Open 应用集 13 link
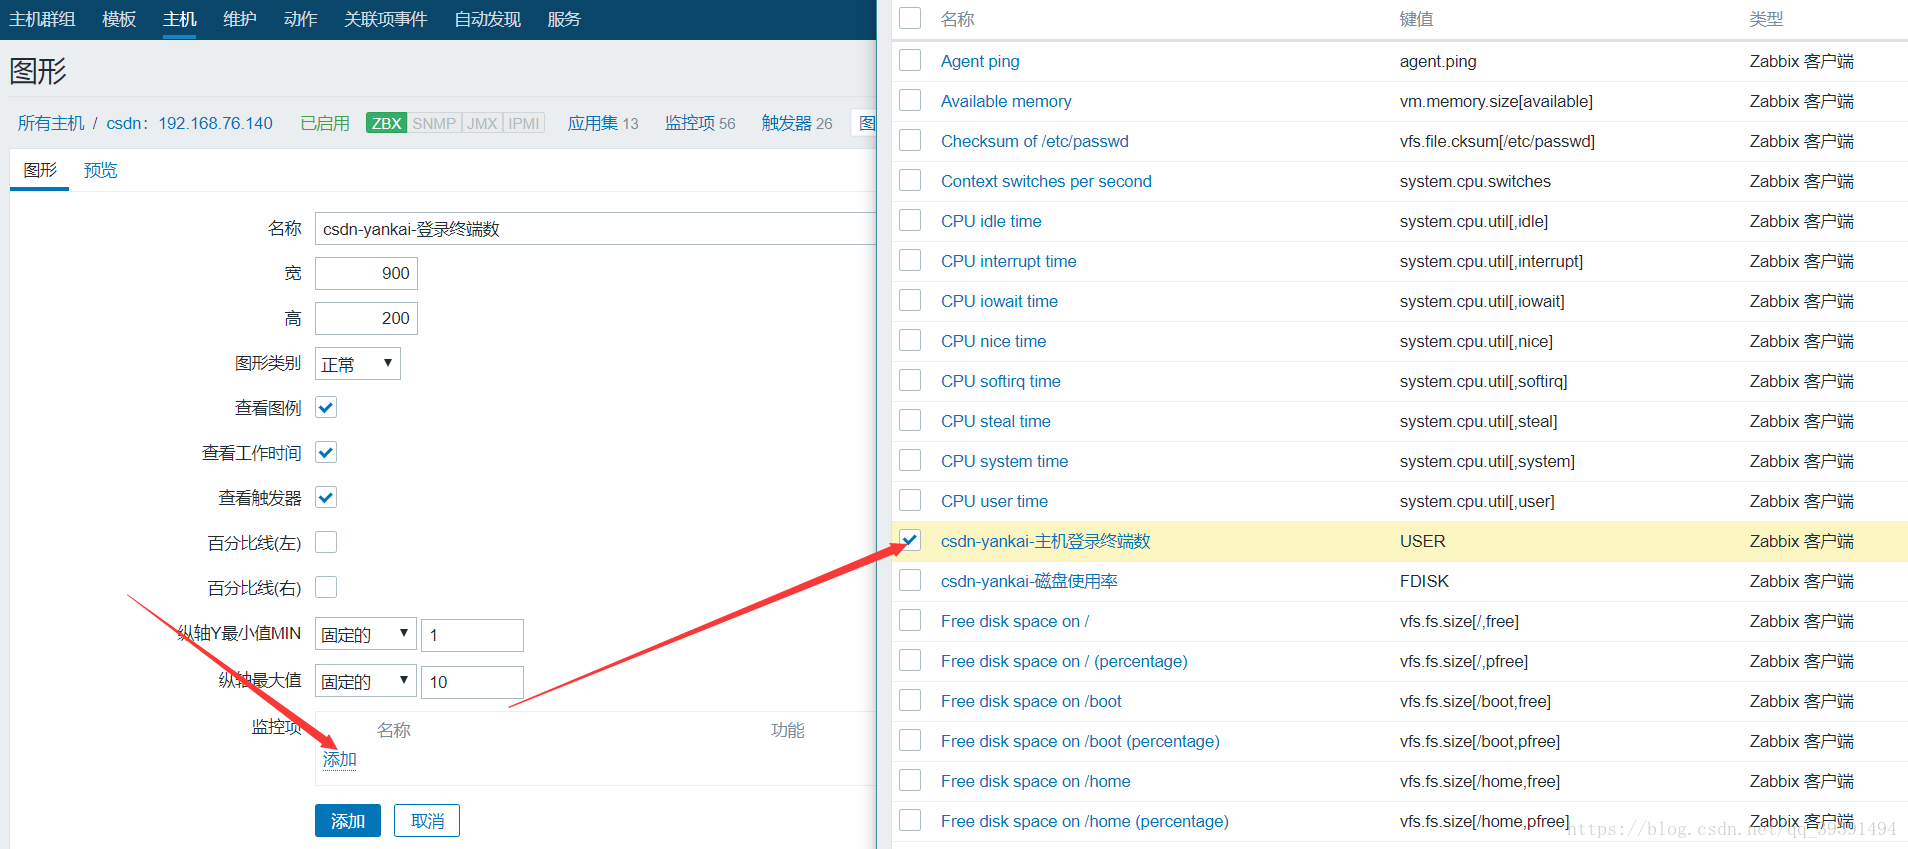 (603, 123)
